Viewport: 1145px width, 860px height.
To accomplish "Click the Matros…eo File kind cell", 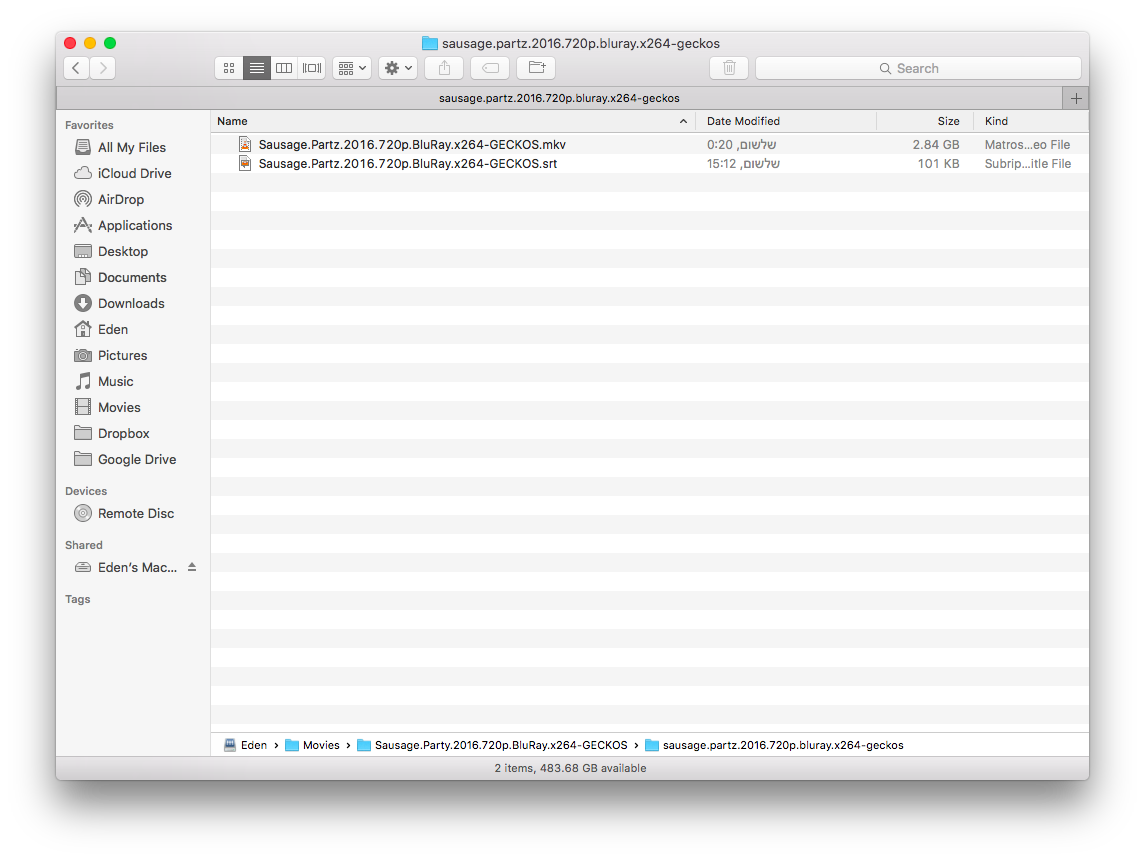I will point(1027,145).
